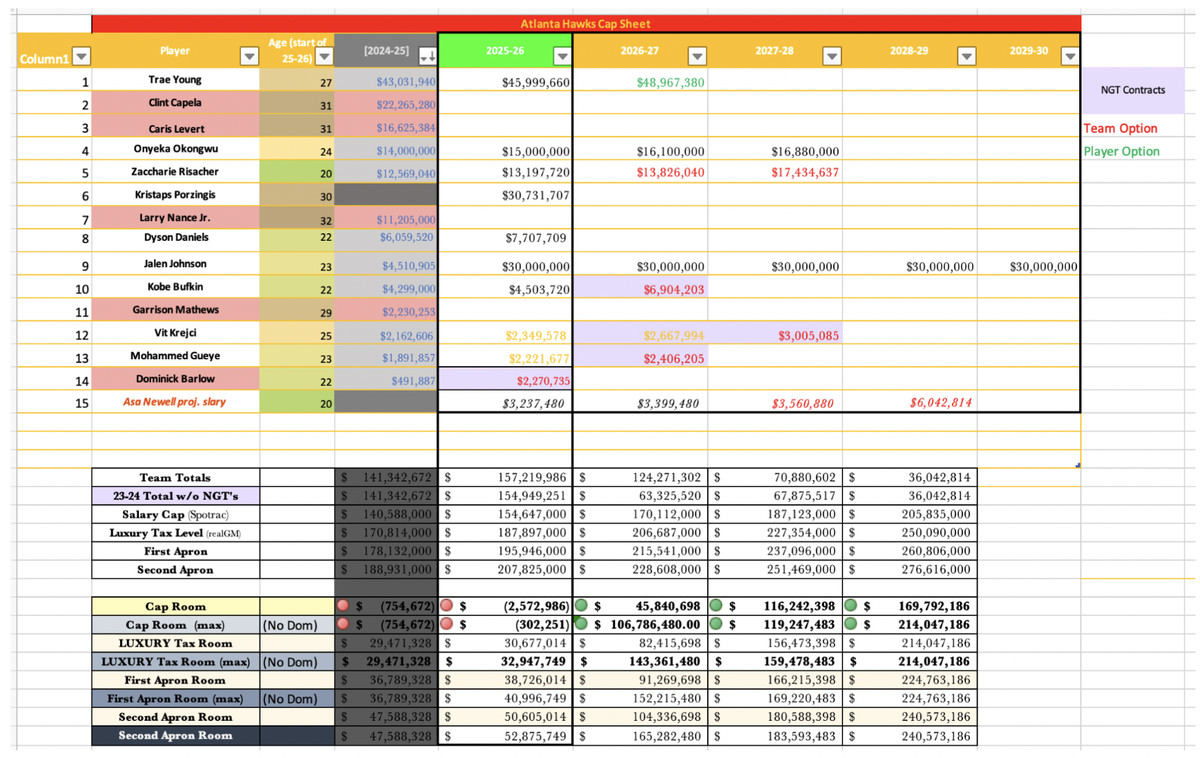Viewport: 1200px width, 758px height.
Task: Open the Player column filter dropdown
Action: tap(247, 57)
